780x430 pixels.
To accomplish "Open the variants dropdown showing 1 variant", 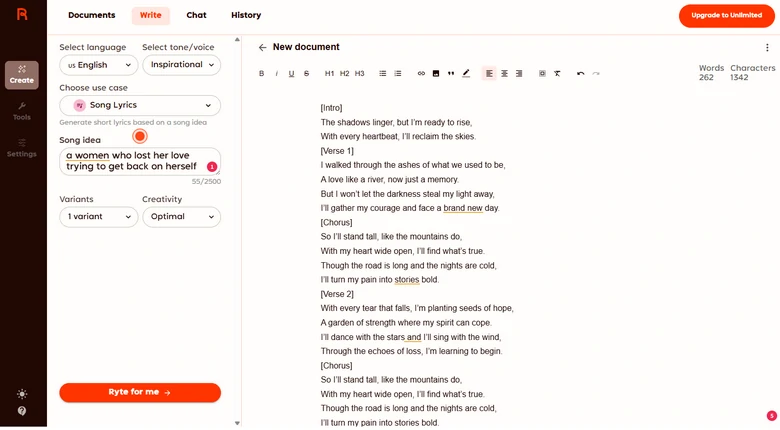I will point(98,217).
